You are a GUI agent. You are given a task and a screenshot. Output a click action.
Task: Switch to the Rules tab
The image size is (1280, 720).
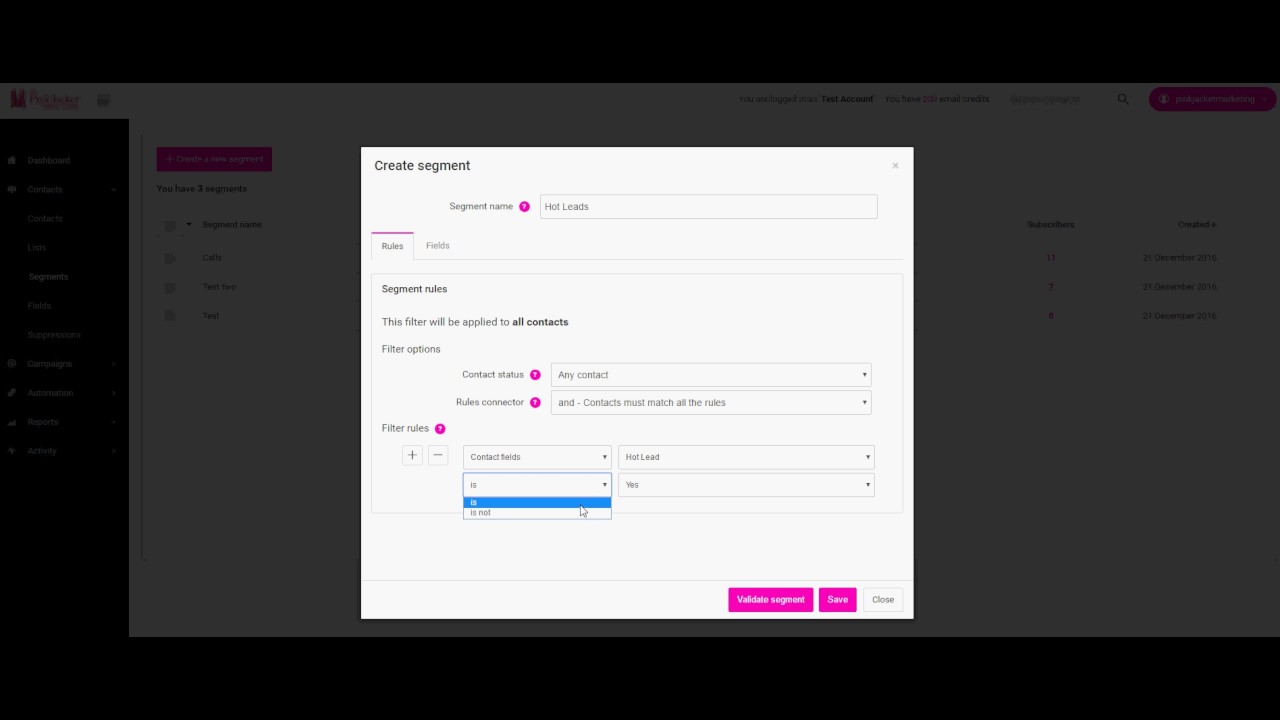tap(392, 246)
